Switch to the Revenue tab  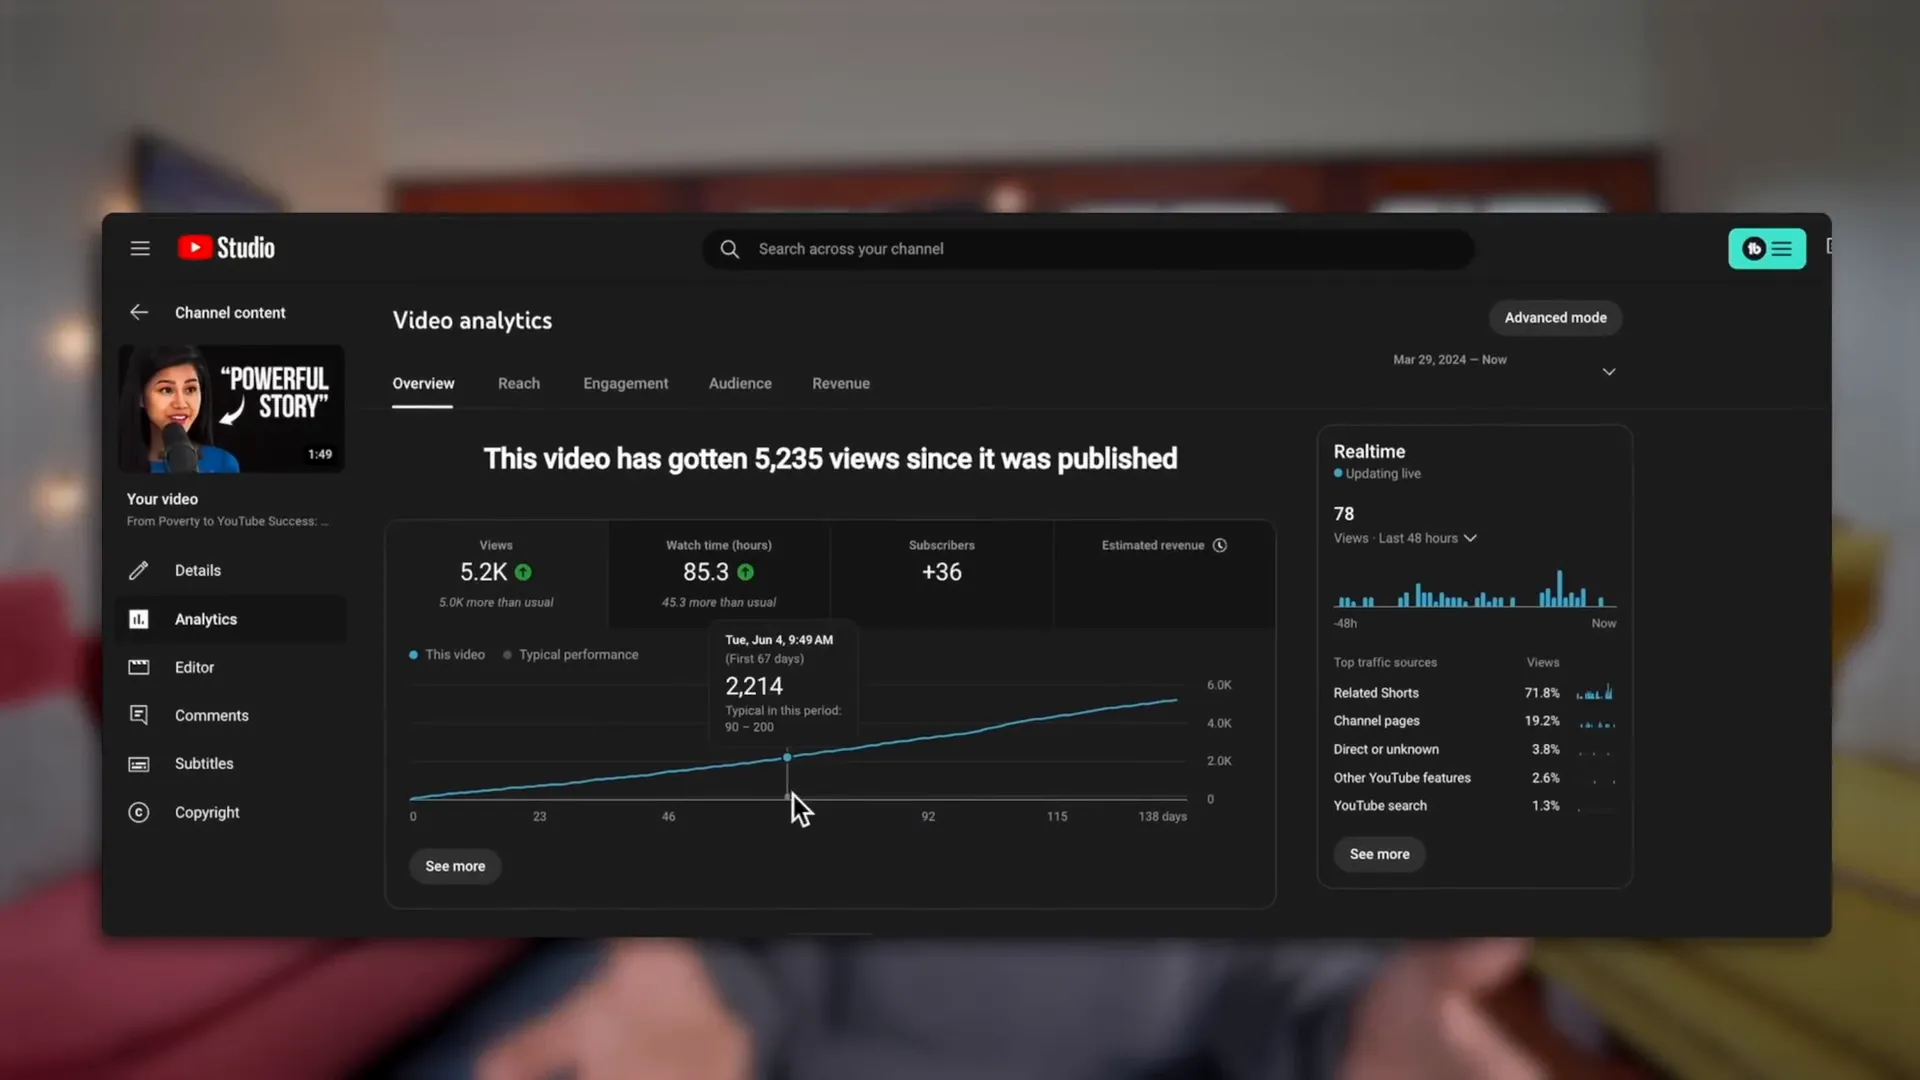[840, 383]
